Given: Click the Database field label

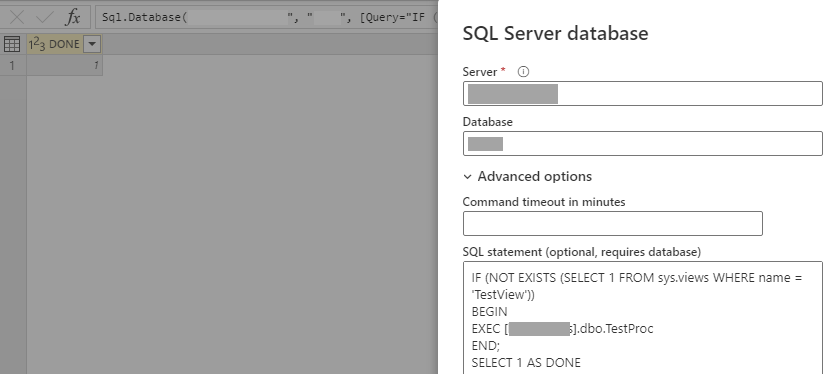Looking at the screenshot, I should [x=488, y=122].
